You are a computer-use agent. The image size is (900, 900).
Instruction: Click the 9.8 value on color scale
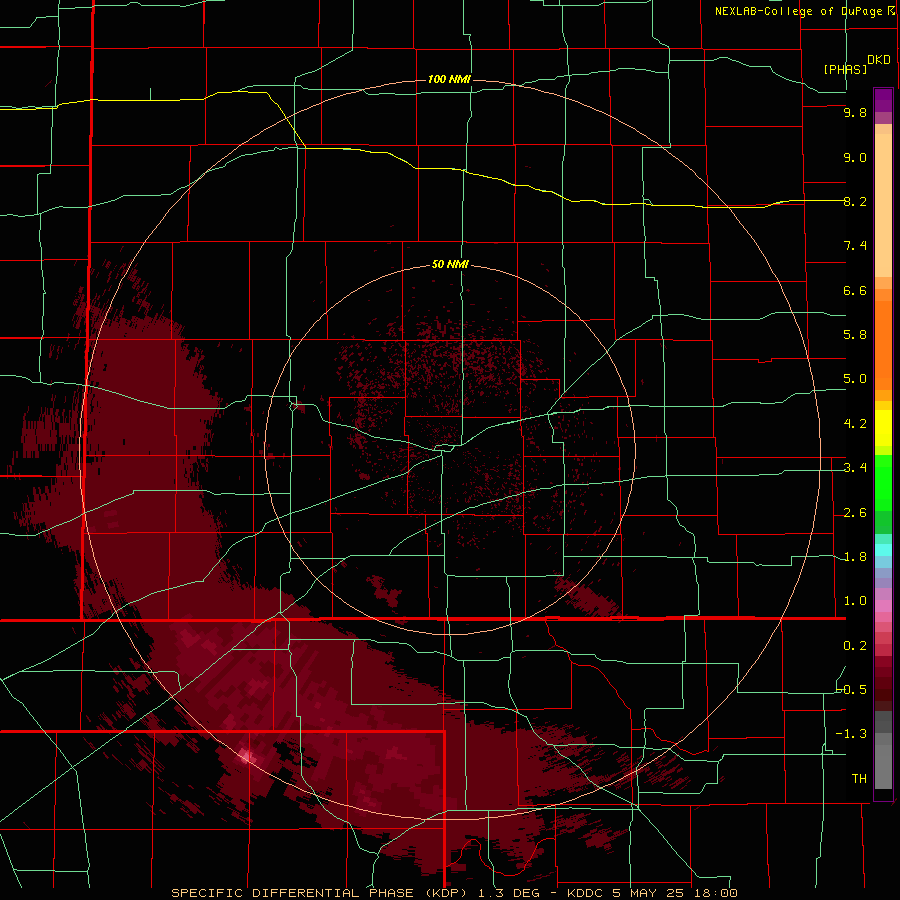855,112
